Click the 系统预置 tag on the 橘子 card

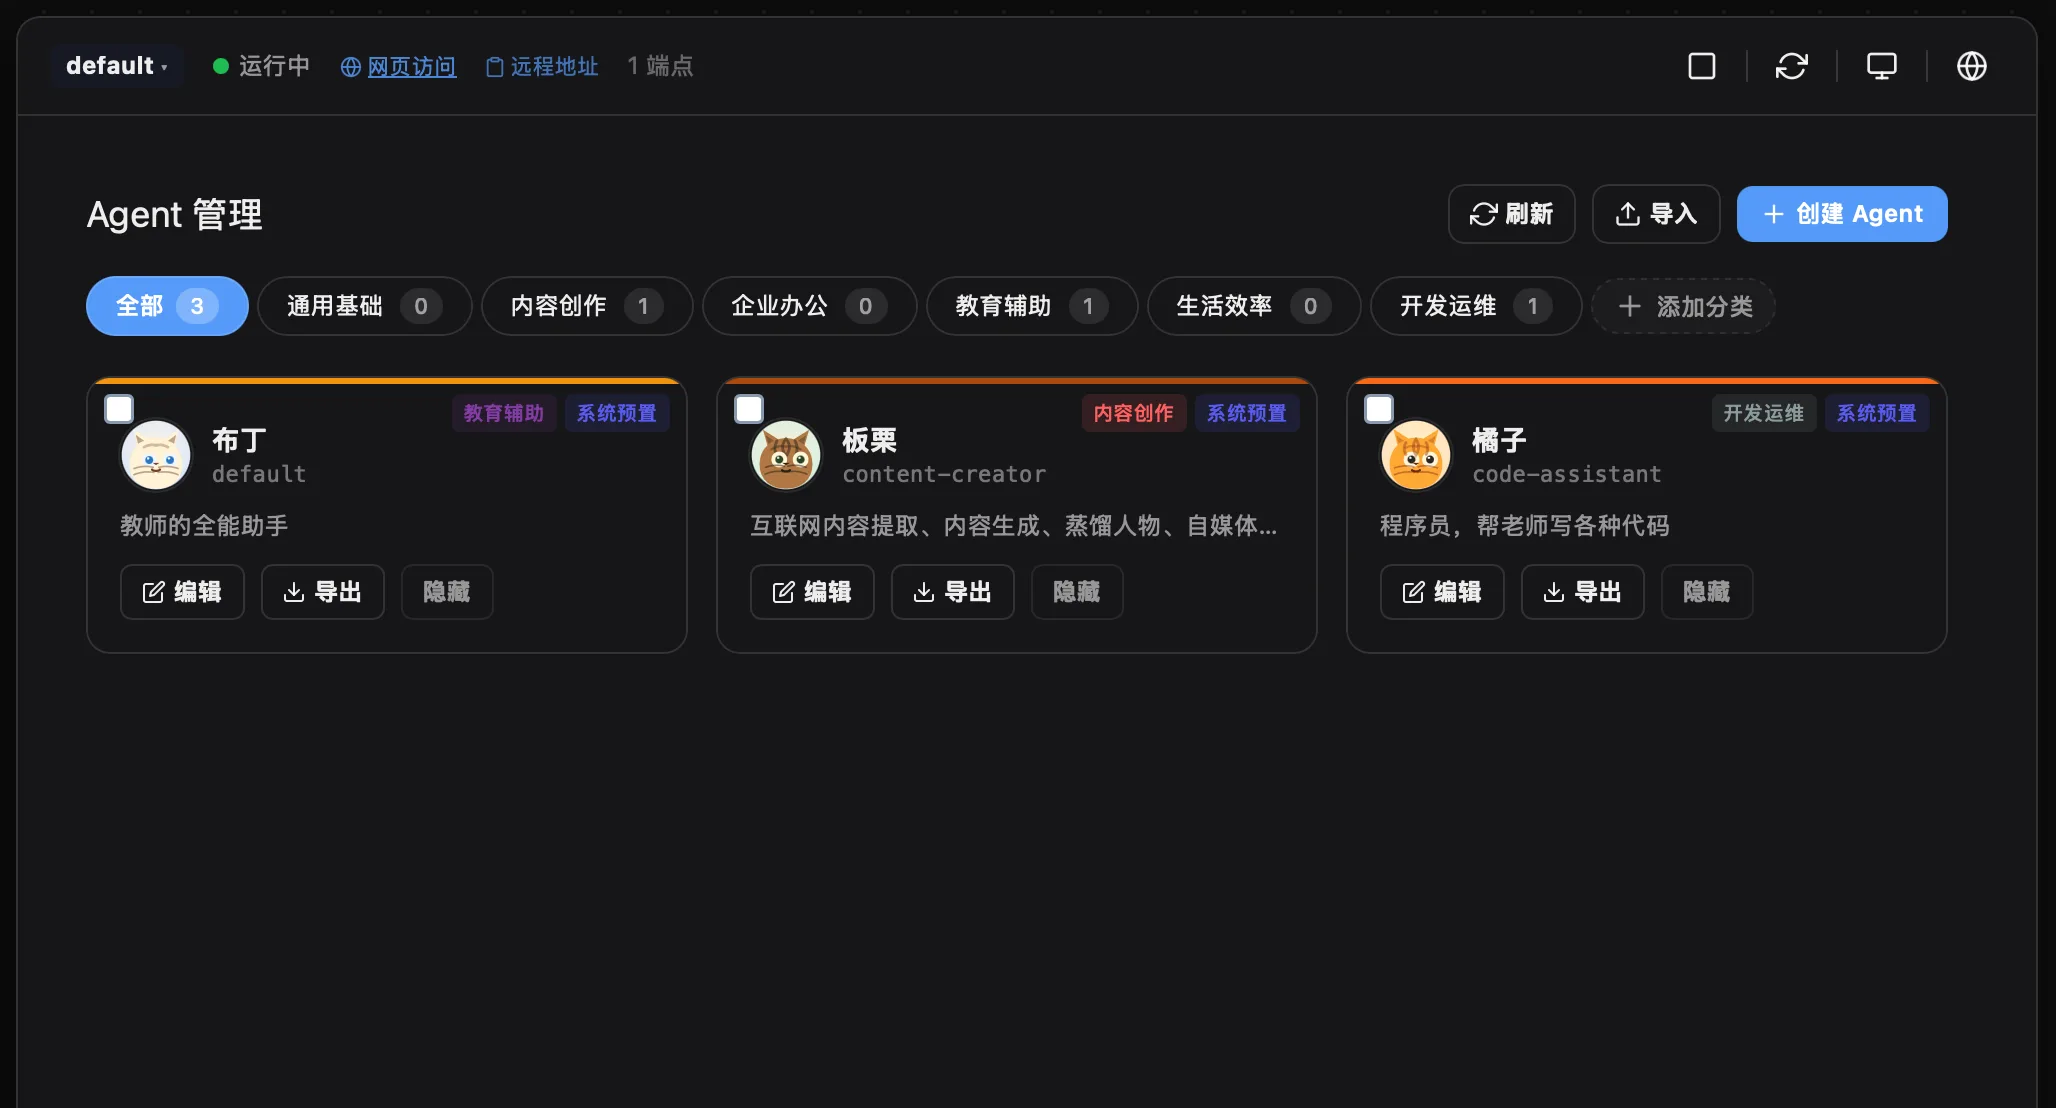(1877, 413)
